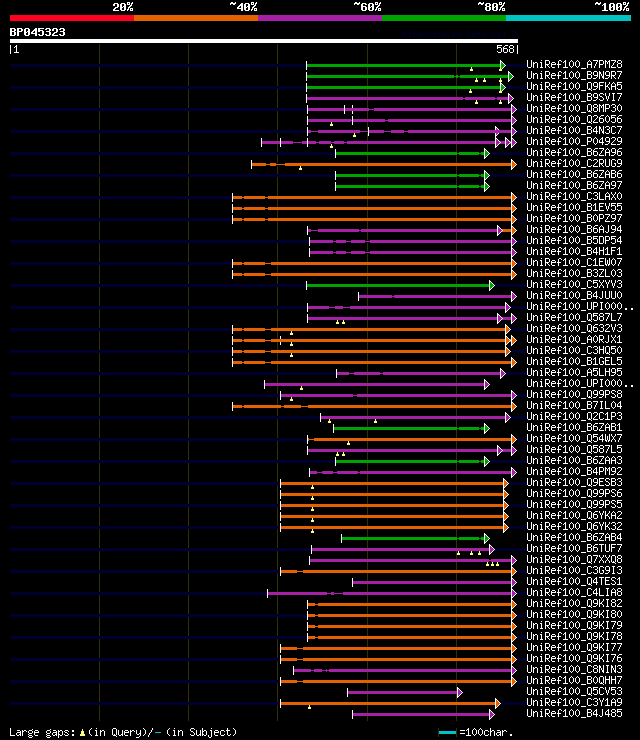Open hit UniRef100_B9N9R7

tap(574, 76)
